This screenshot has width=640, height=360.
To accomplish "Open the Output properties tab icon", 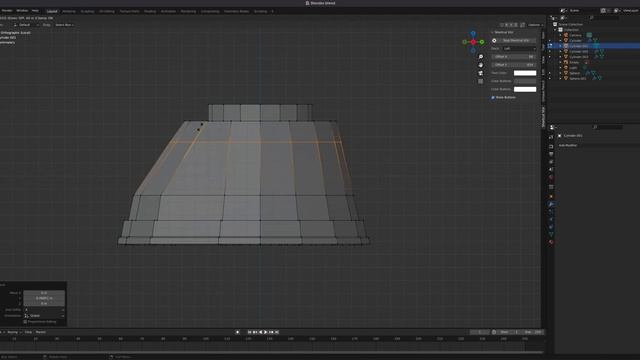I will [551, 154].
